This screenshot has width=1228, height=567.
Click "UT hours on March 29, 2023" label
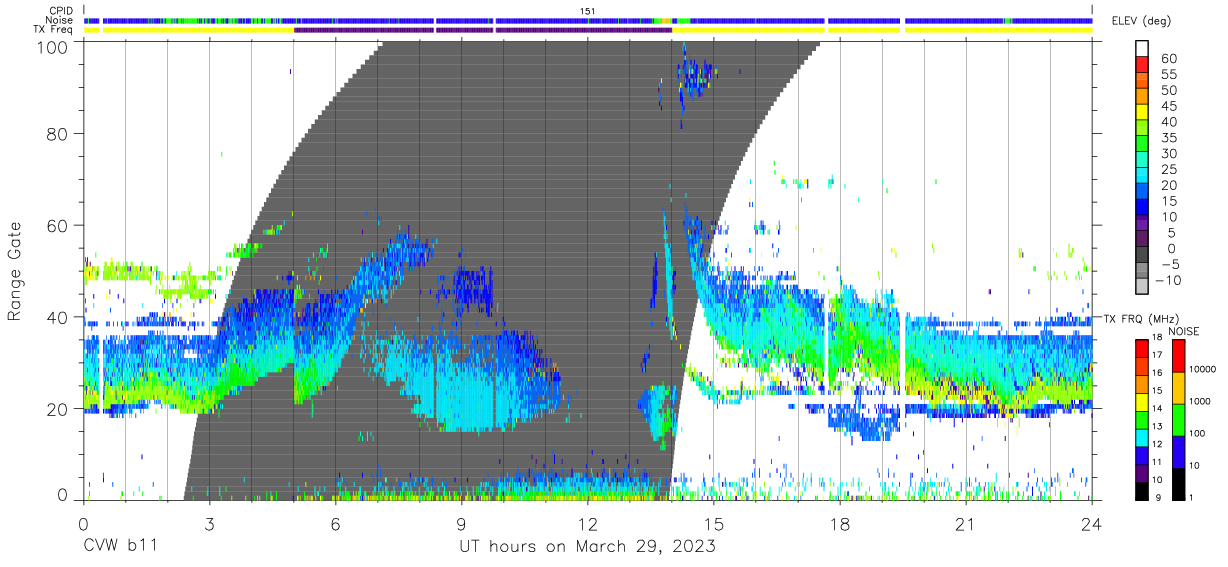587,547
